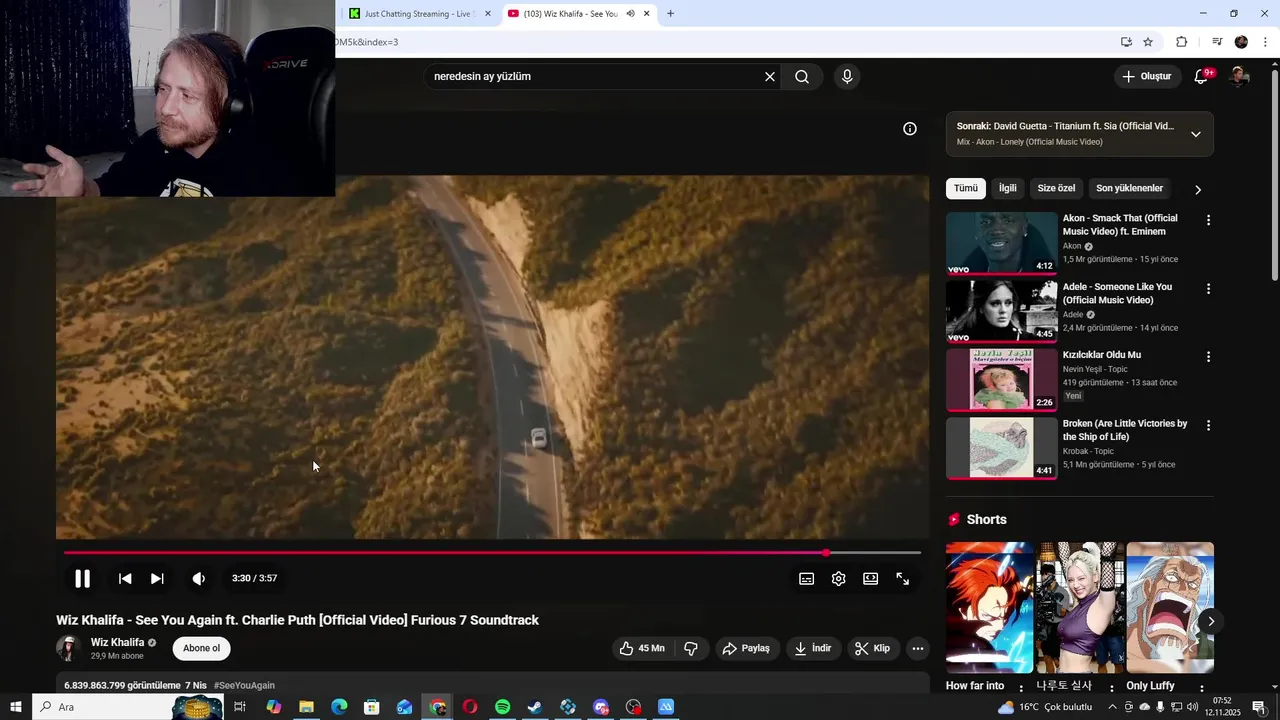Enter fullscreen on the video player
Image resolution: width=1280 pixels, height=720 pixels.
coord(903,579)
